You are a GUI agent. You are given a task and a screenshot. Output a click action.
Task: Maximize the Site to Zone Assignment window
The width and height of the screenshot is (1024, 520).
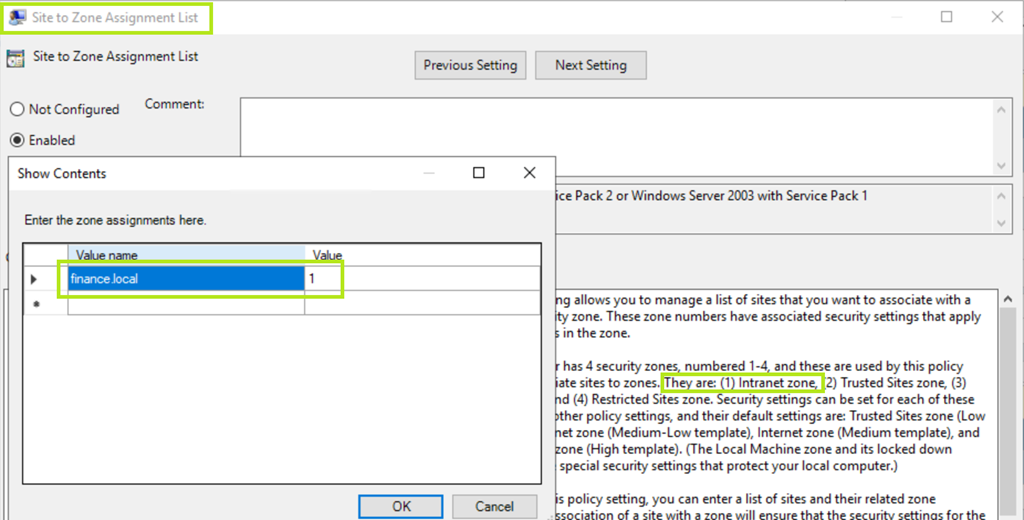[946, 17]
